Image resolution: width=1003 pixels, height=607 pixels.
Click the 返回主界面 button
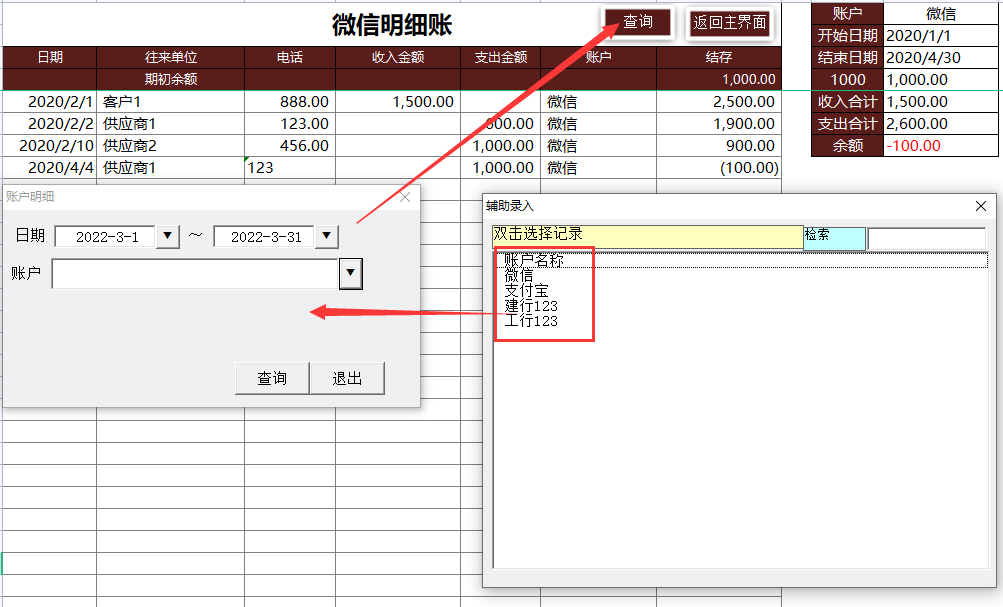(x=729, y=20)
